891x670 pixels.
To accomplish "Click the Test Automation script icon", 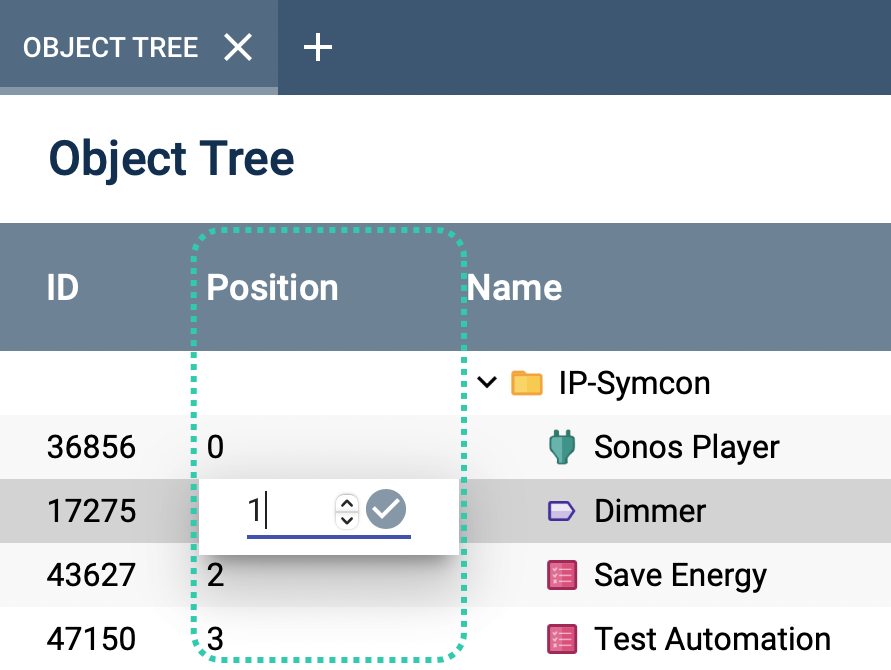I will pos(562,639).
